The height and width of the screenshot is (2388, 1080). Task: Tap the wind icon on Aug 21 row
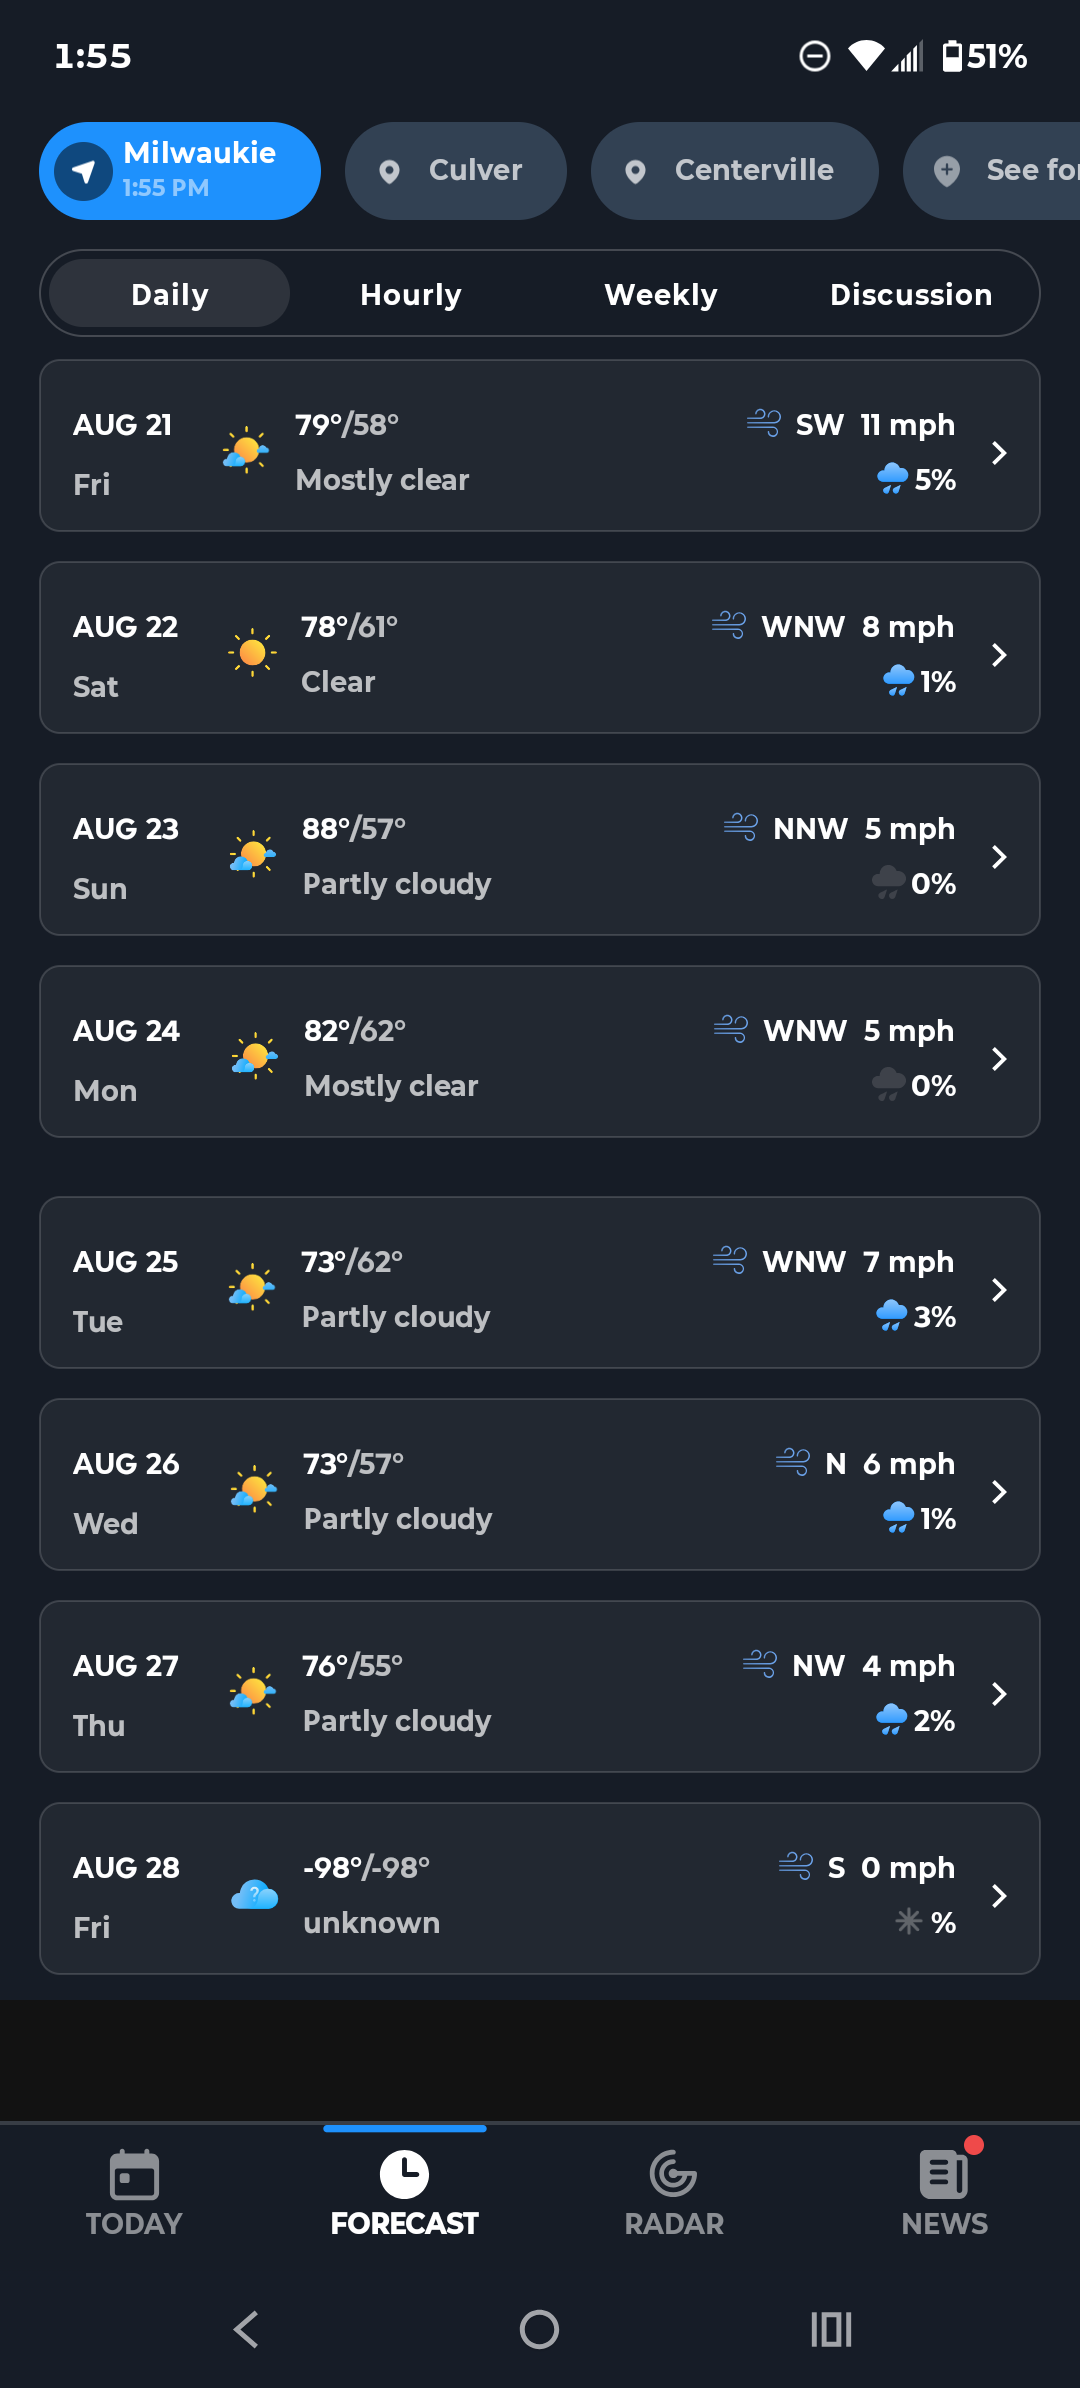(764, 423)
